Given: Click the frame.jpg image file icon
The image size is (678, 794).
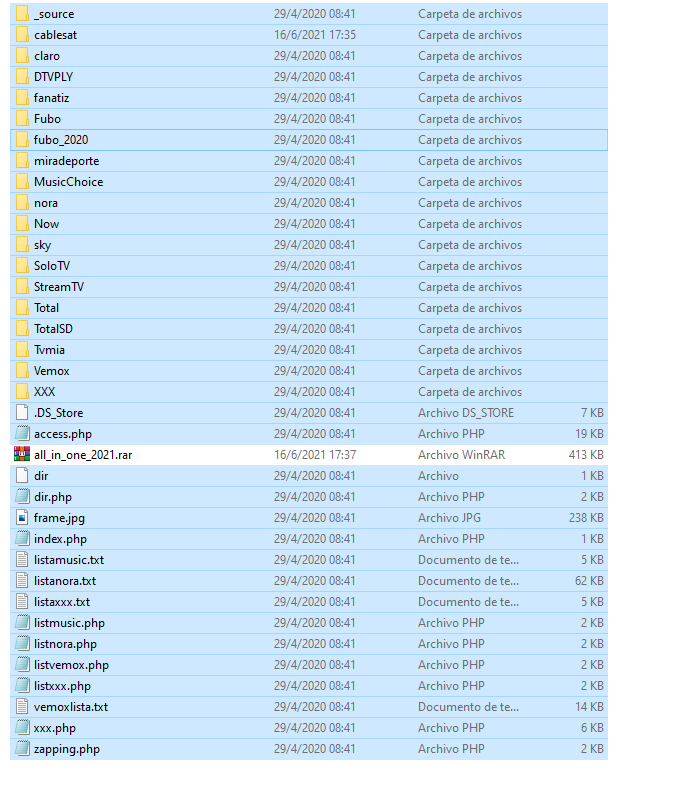Looking at the screenshot, I should tap(22, 517).
